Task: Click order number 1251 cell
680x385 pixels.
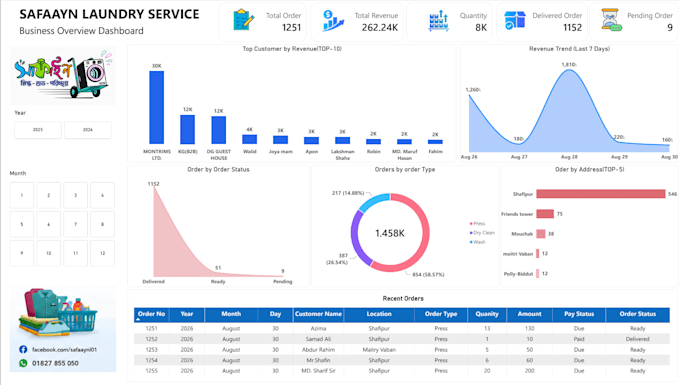Action: tap(151, 329)
